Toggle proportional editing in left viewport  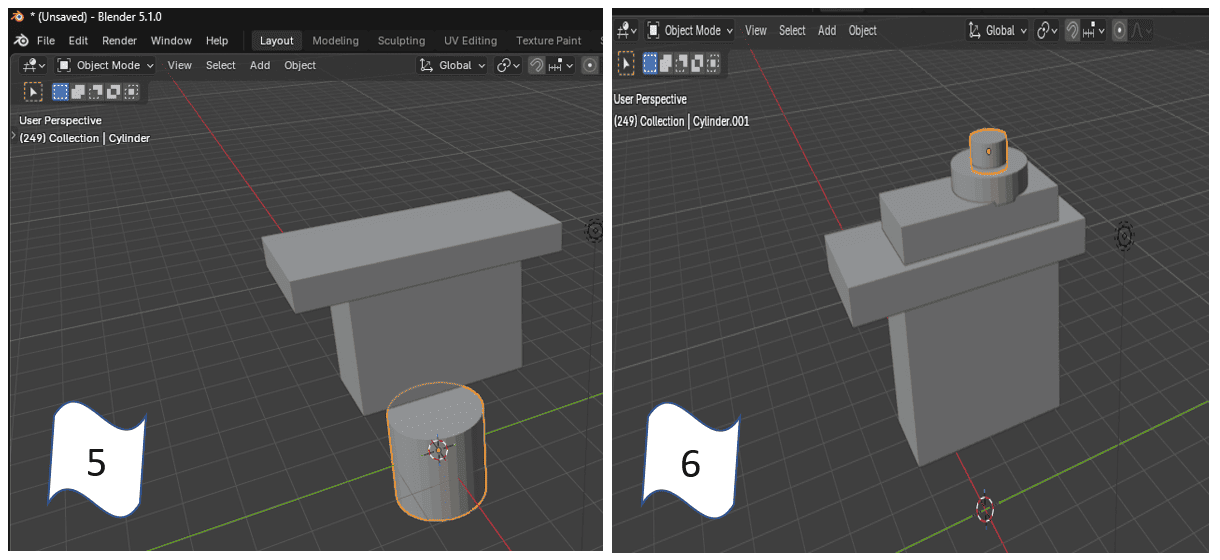point(590,65)
